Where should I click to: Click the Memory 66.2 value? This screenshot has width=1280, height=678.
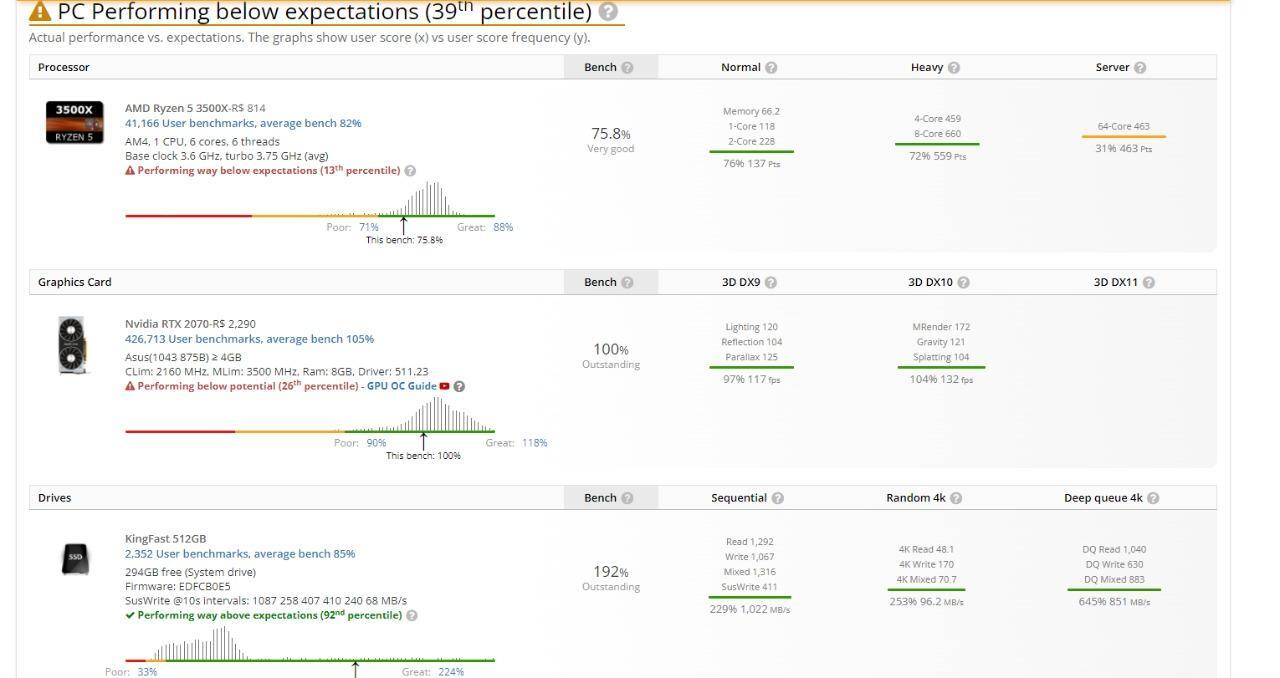[x=751, y=112]
